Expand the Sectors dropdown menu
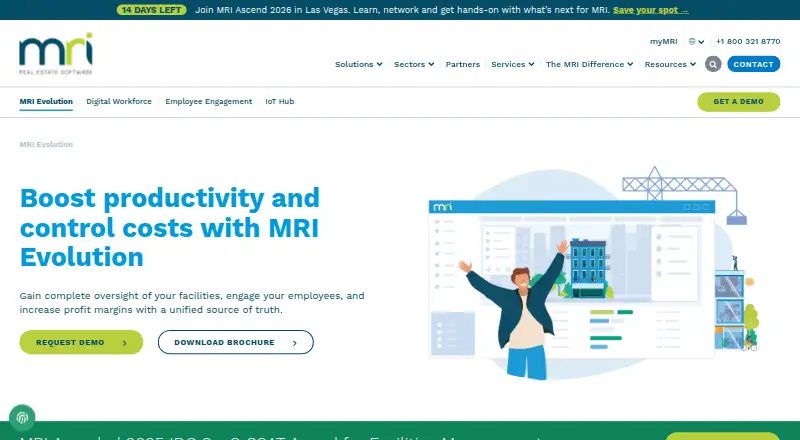Screen dimensions: 800x440 [414, 64]
